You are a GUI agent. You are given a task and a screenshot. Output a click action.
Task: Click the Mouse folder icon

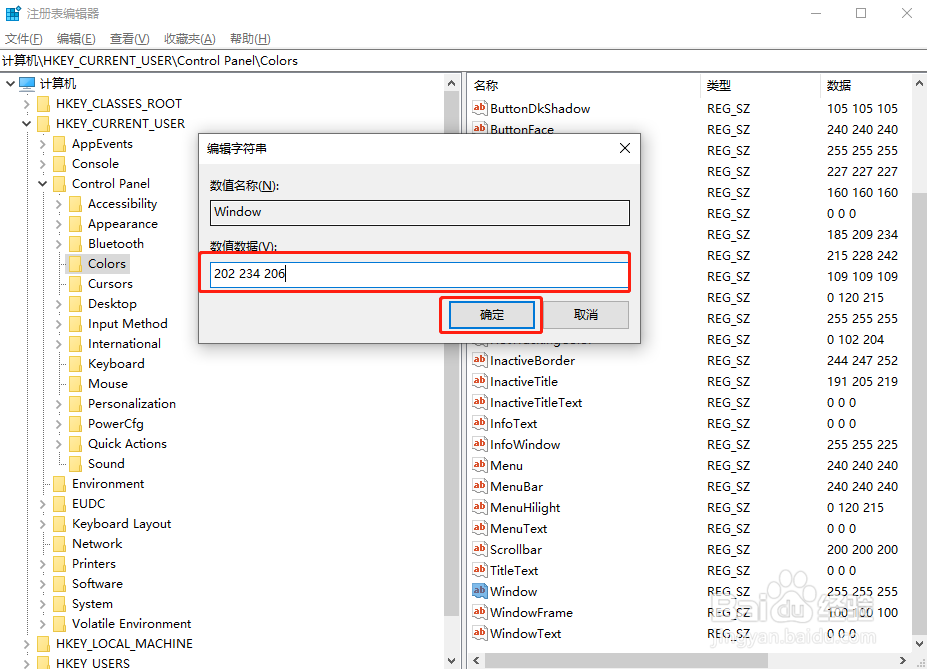(x=76, y=384)
